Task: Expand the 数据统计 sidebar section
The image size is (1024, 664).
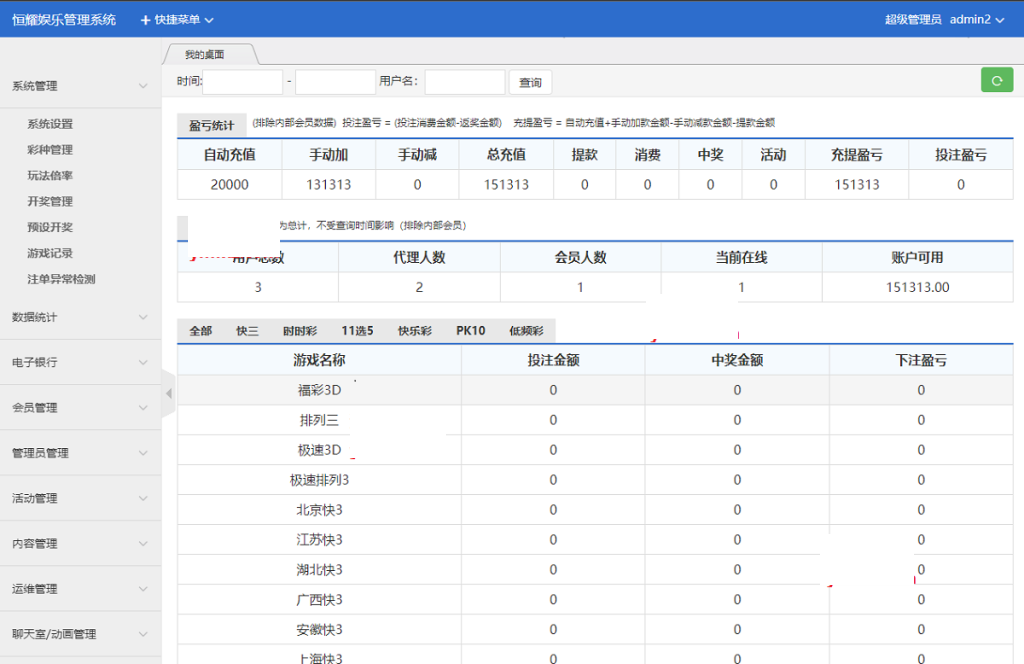Action: (80, 317)
